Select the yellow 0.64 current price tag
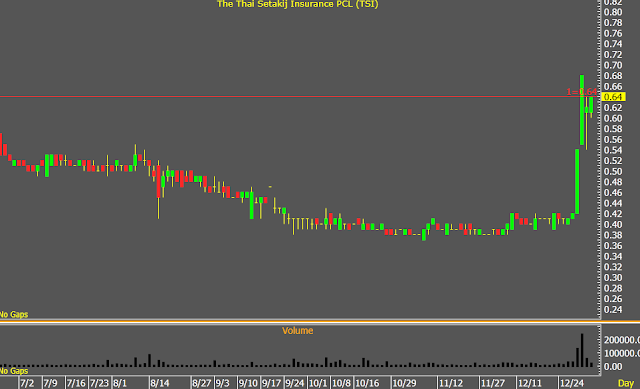640x389 pixels. (x=613, y=97)
